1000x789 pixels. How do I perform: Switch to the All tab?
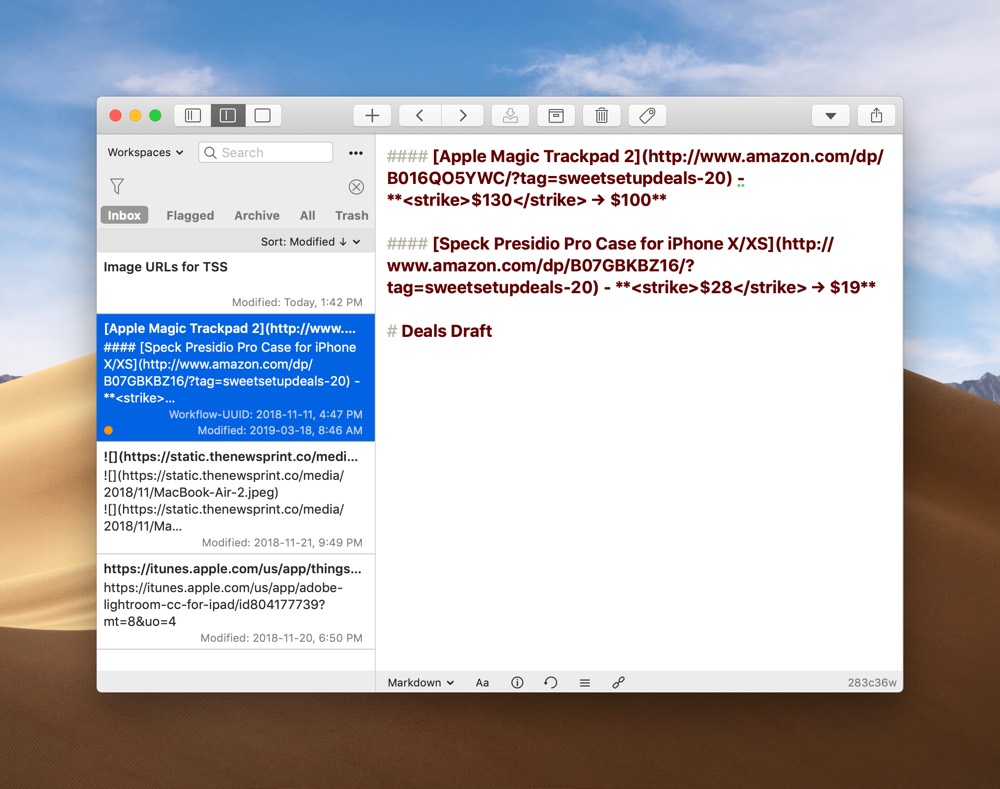307,216
